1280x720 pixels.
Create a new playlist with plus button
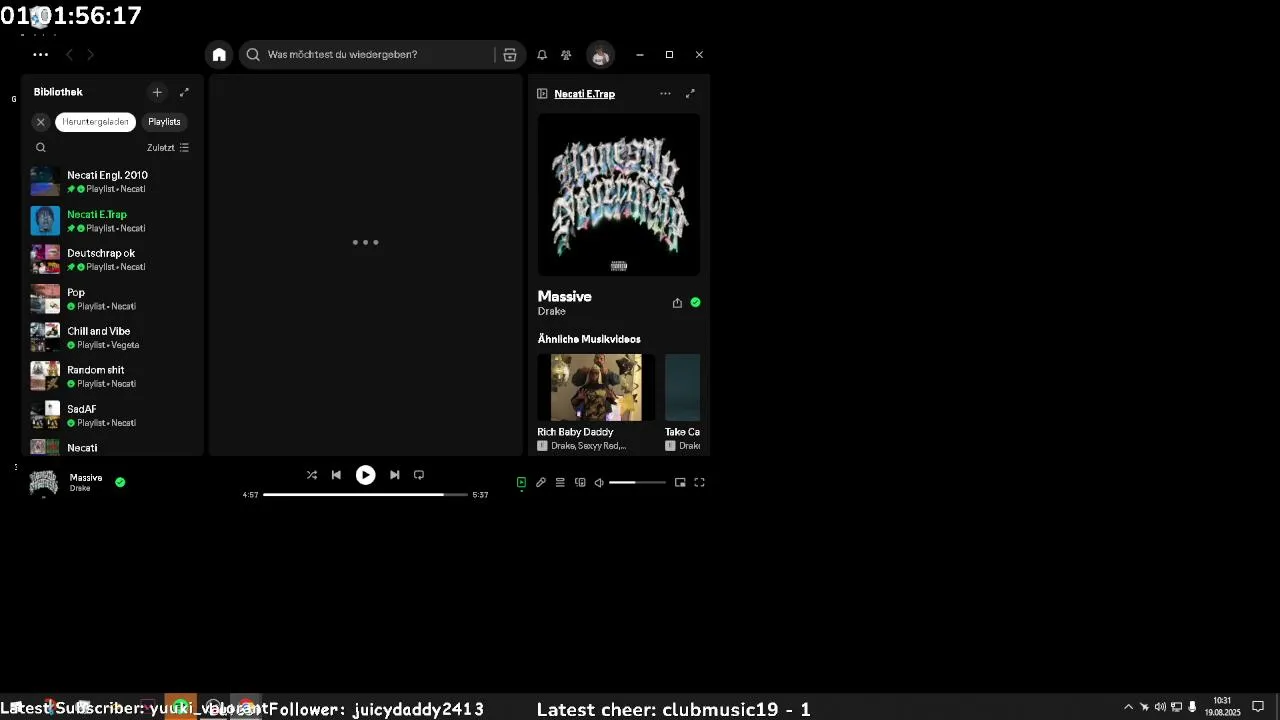(x=157, y=92)
